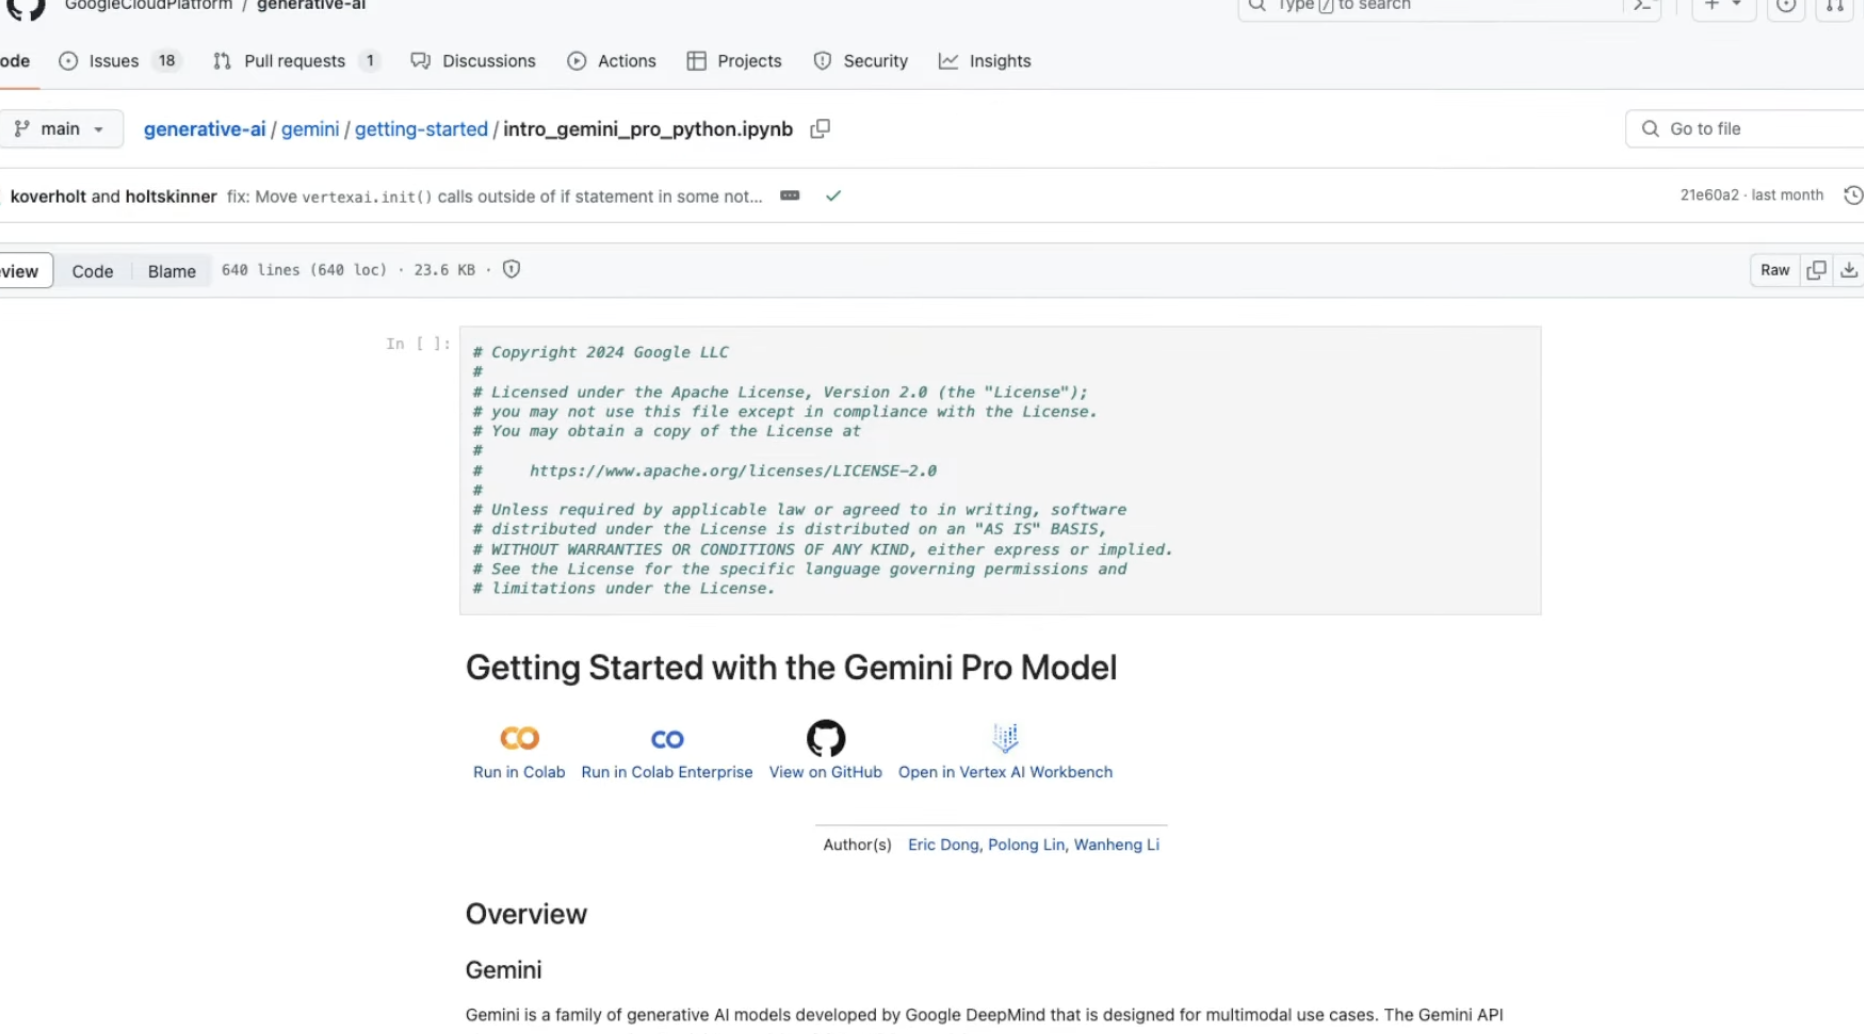The height and width of the screenshot is (1034, 1864).
Task: Open the Insights tab
Action: tap(985, 61)
